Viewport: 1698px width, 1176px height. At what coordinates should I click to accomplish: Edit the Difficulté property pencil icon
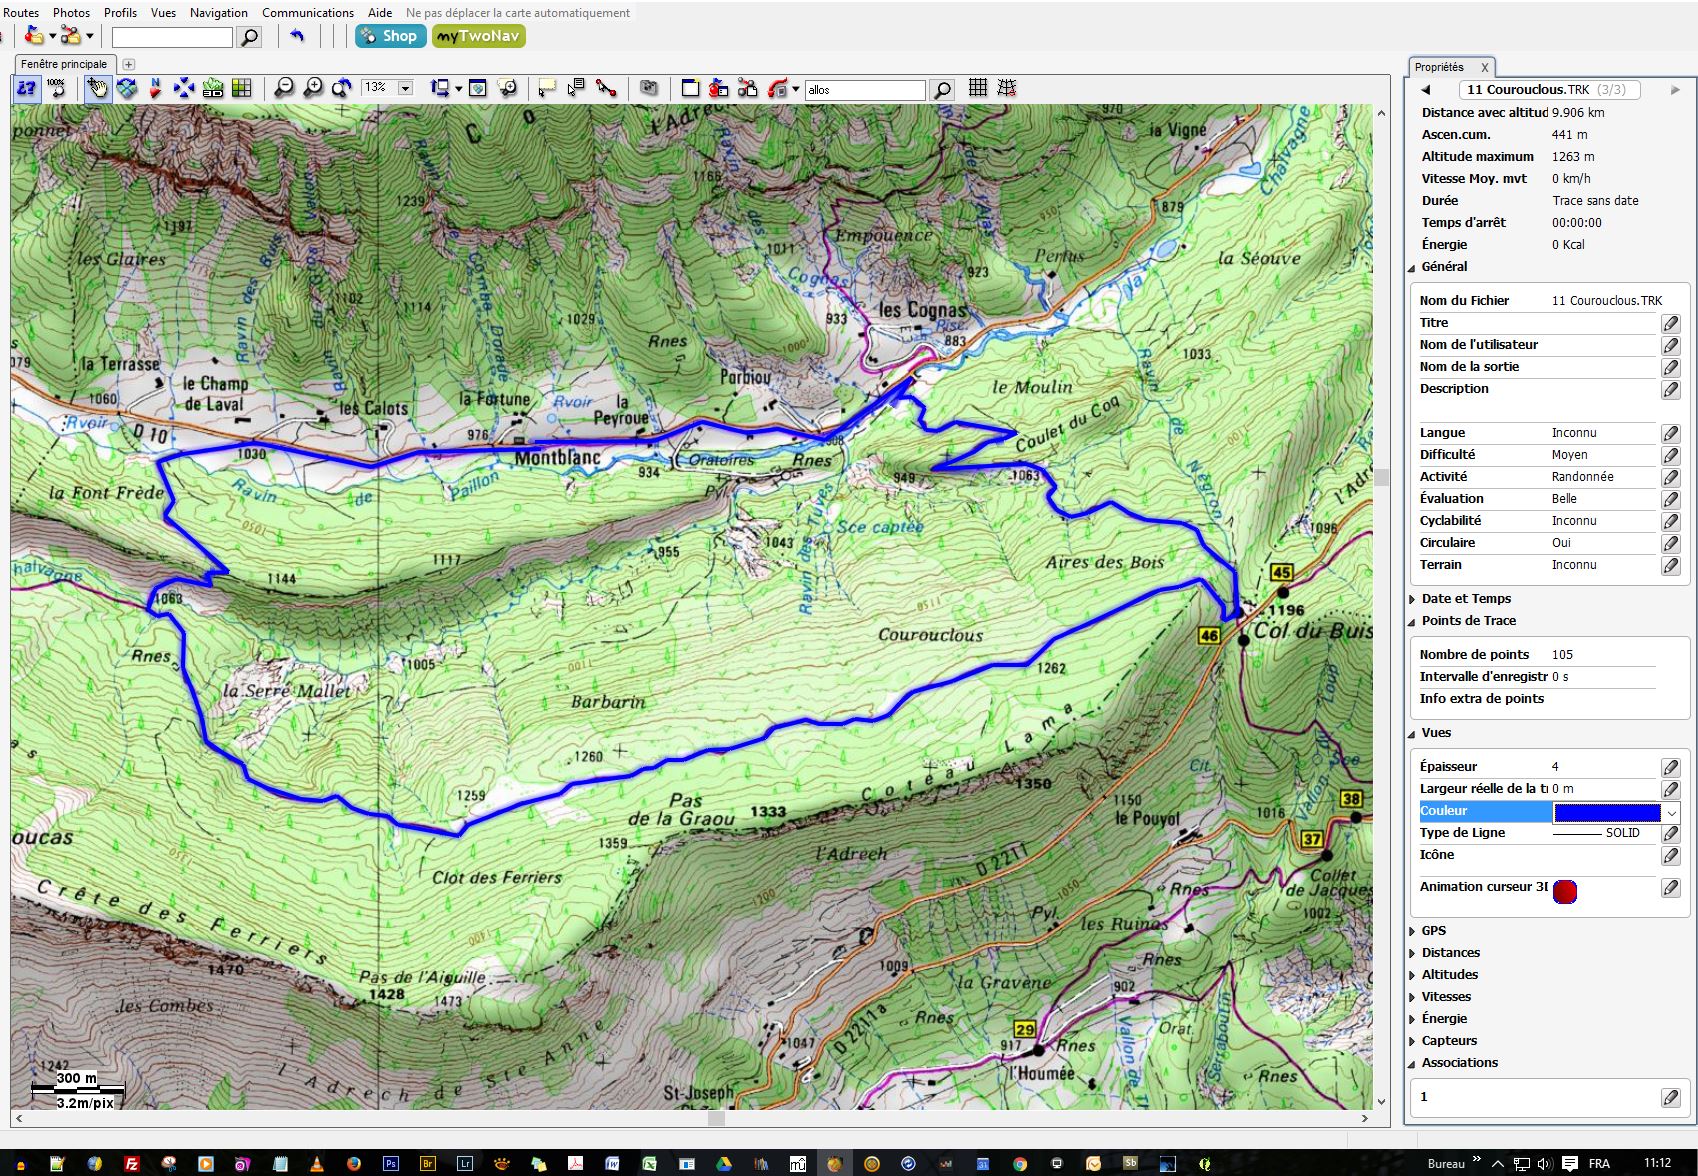1670,455
